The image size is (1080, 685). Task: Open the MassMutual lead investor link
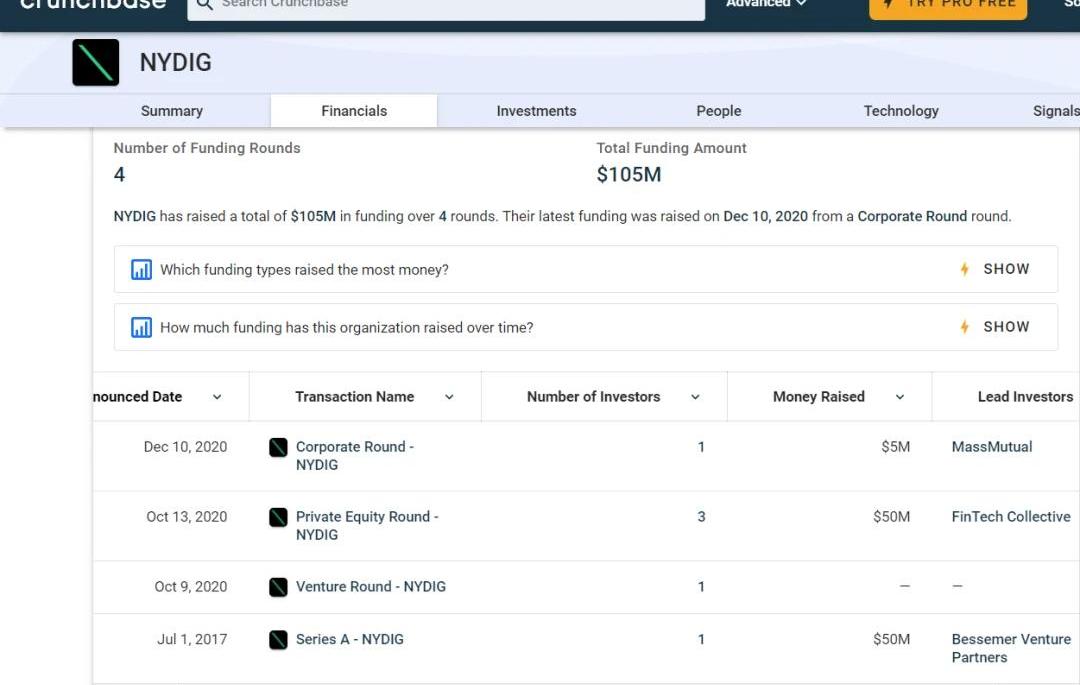pyautogui.click(x=991, y=447)
